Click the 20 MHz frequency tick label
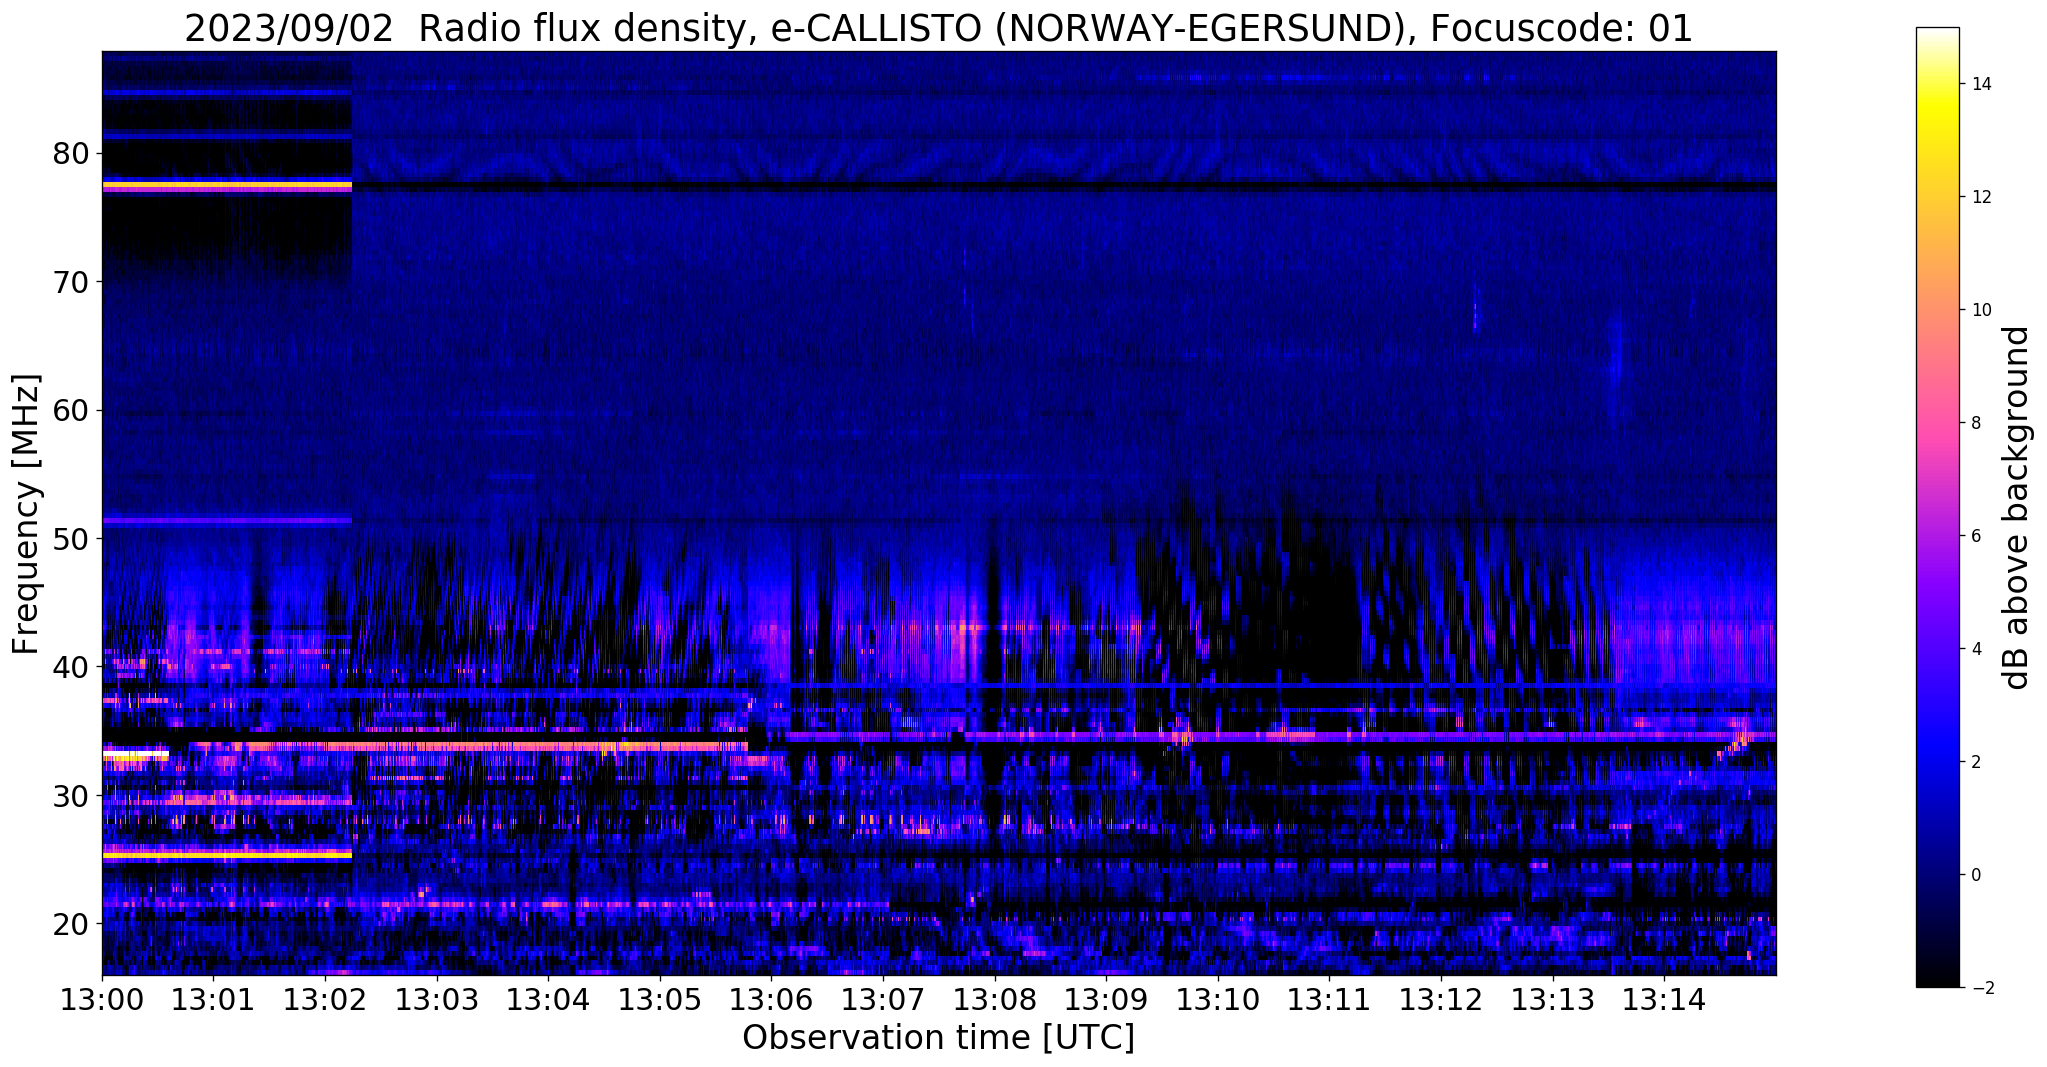Screen dimensions: 2047x1067 click(73, 924)
